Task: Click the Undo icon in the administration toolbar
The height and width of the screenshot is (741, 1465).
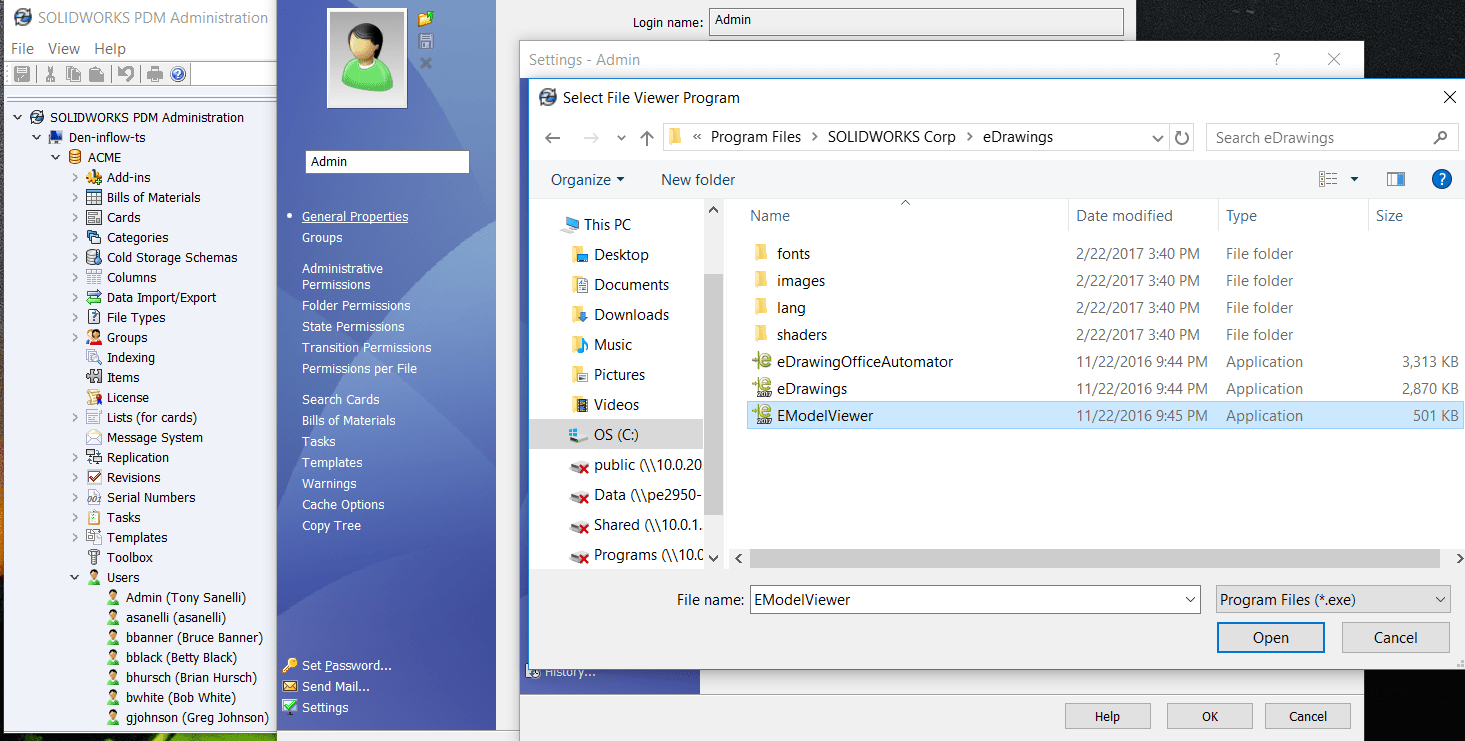Action: [x=125, y=74]
